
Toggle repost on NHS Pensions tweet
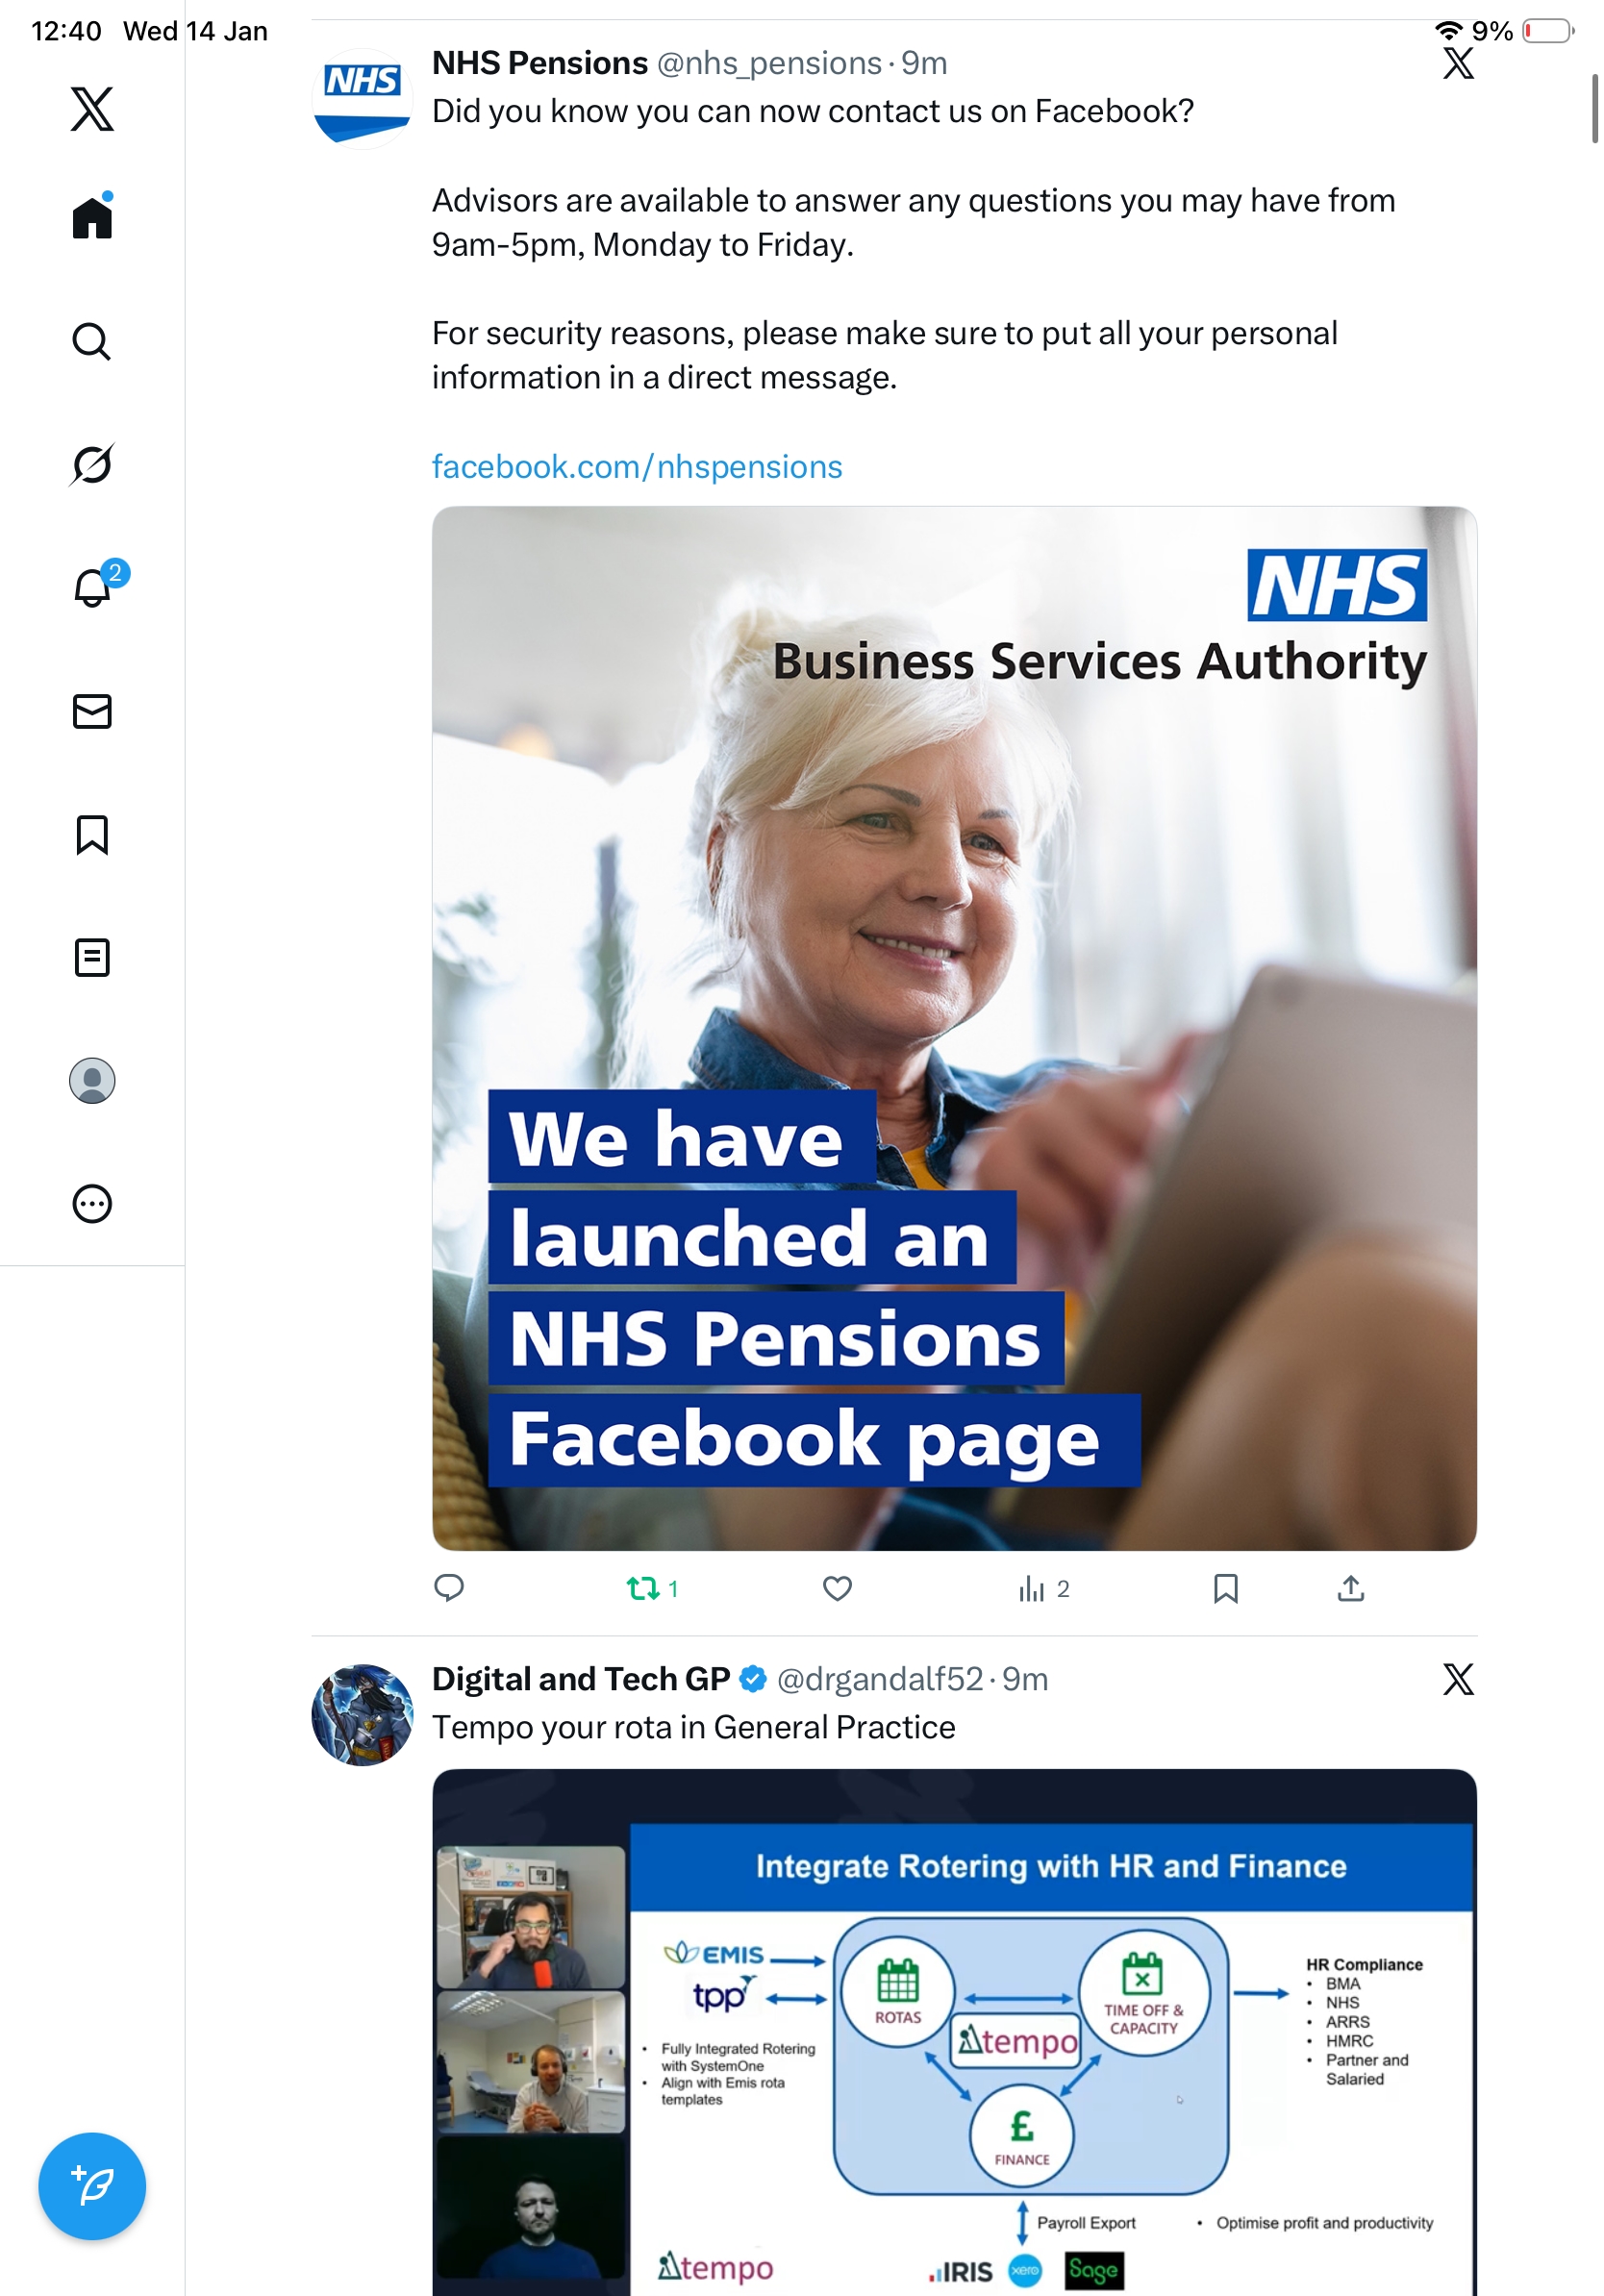[652, 1588]
